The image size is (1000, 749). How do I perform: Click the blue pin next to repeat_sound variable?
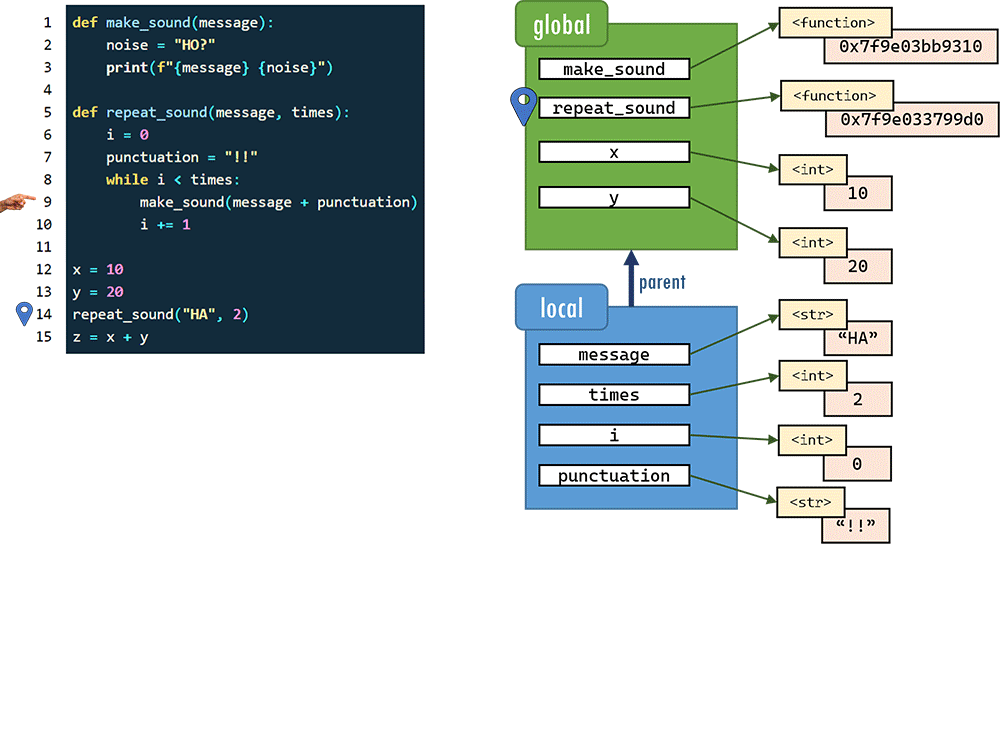click(523, 105)
